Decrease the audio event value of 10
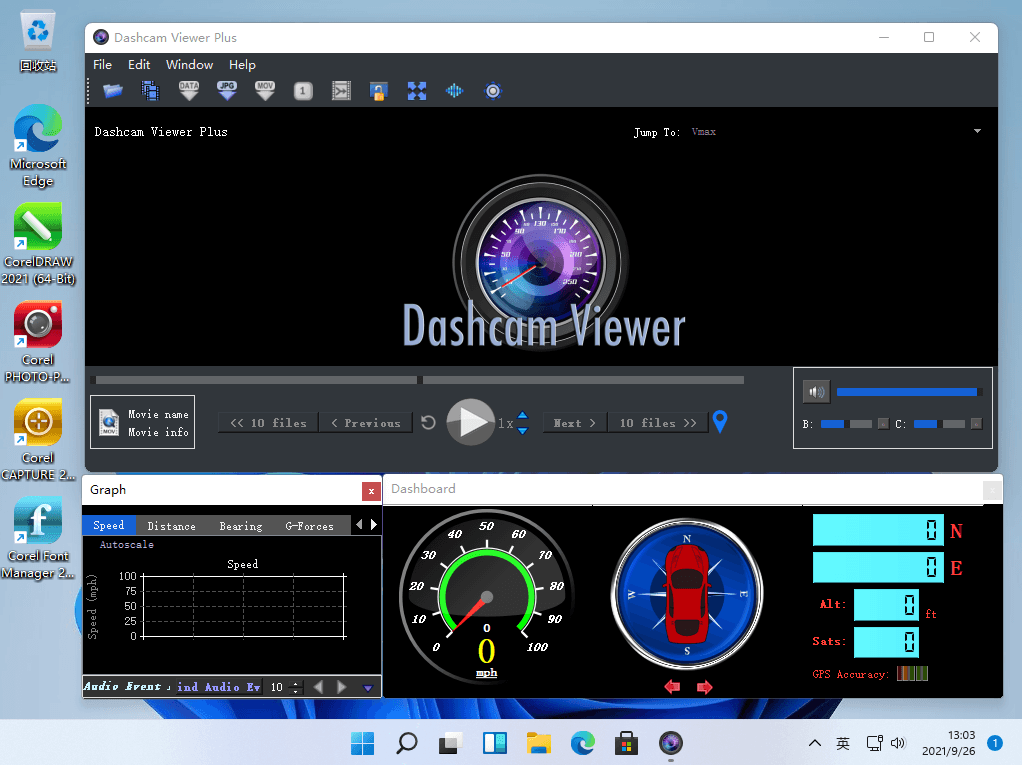 [x=297, y=691]
